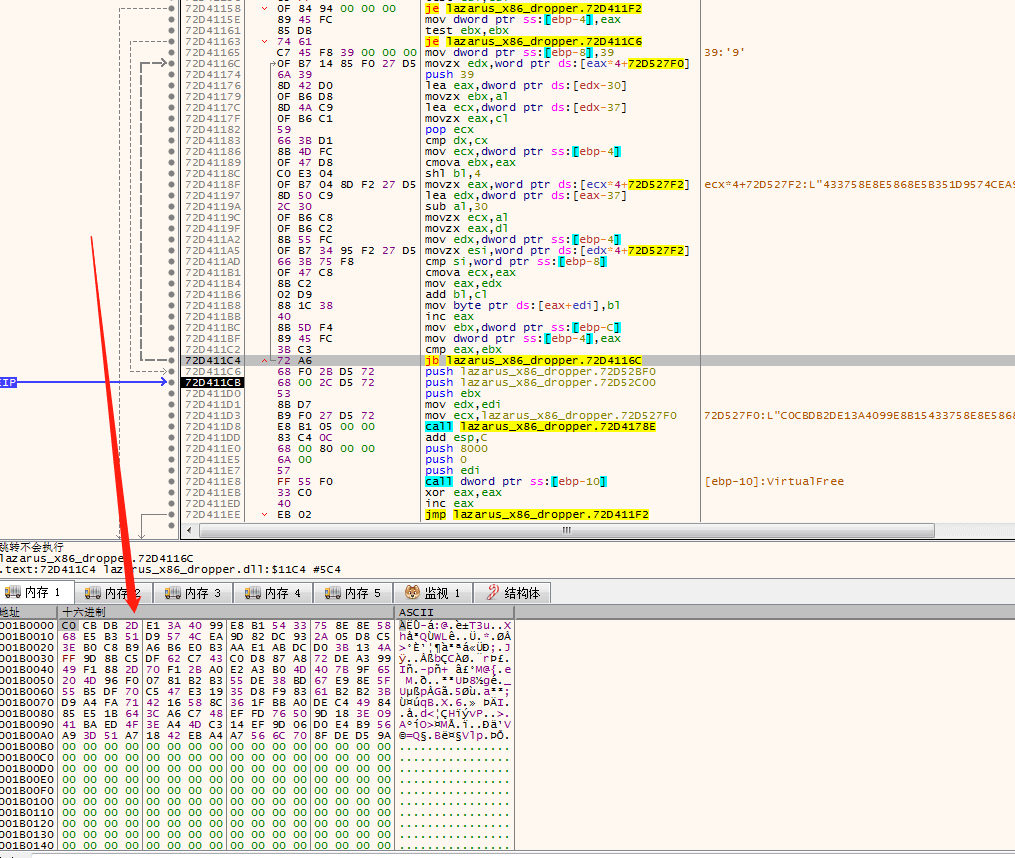Select push 8000 instruction row
This screenshot has width=1015, height=858.
[x=456, y=449]
